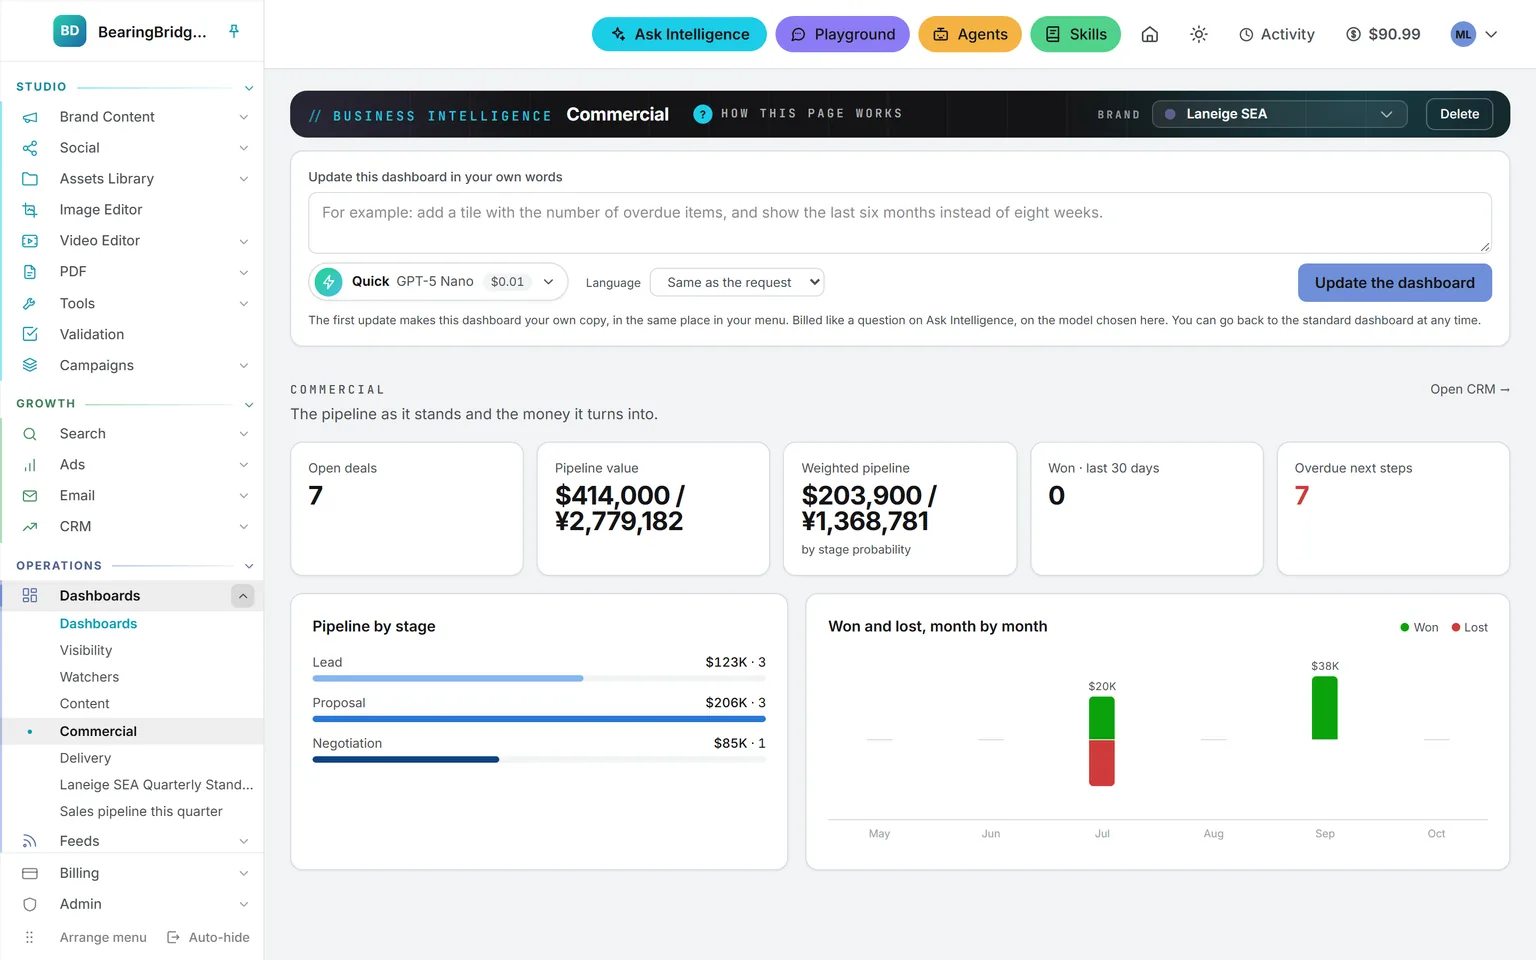Open the Visibility dashboard

click(86, 650)
